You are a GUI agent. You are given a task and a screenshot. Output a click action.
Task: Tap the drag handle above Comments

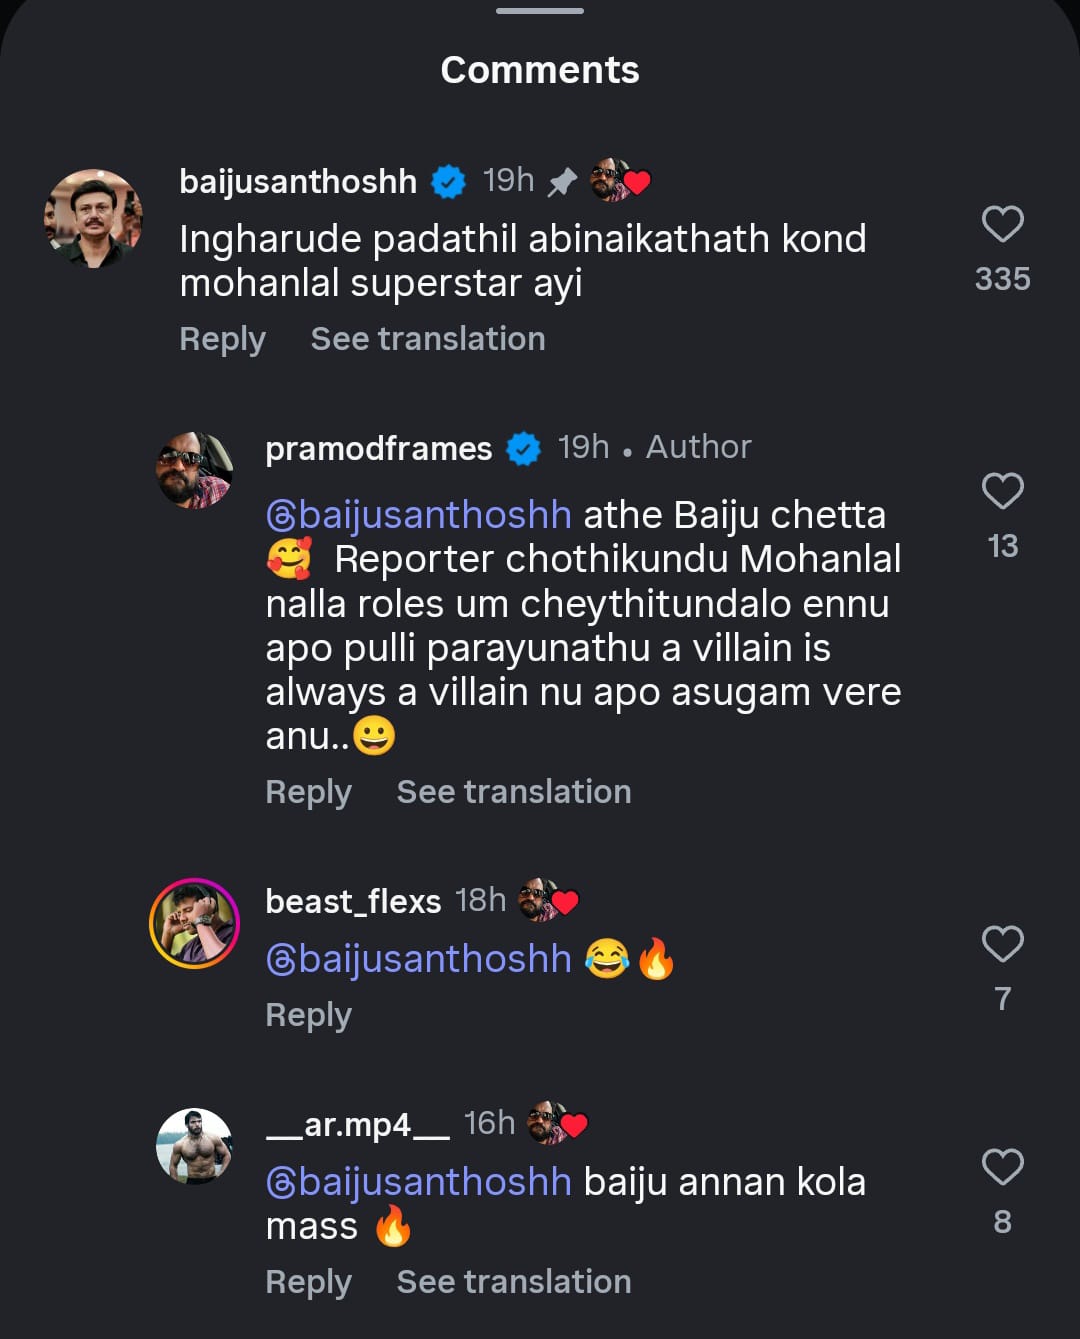click(540, 11)
